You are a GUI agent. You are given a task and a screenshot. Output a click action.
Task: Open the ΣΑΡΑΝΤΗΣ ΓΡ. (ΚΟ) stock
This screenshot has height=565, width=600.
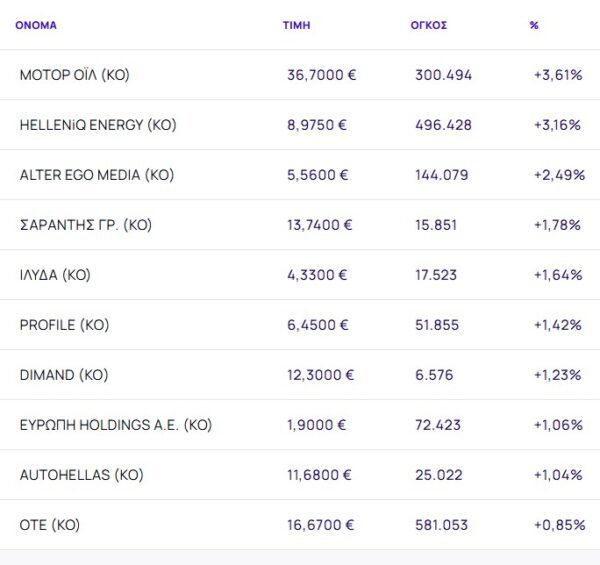point(85,225)
